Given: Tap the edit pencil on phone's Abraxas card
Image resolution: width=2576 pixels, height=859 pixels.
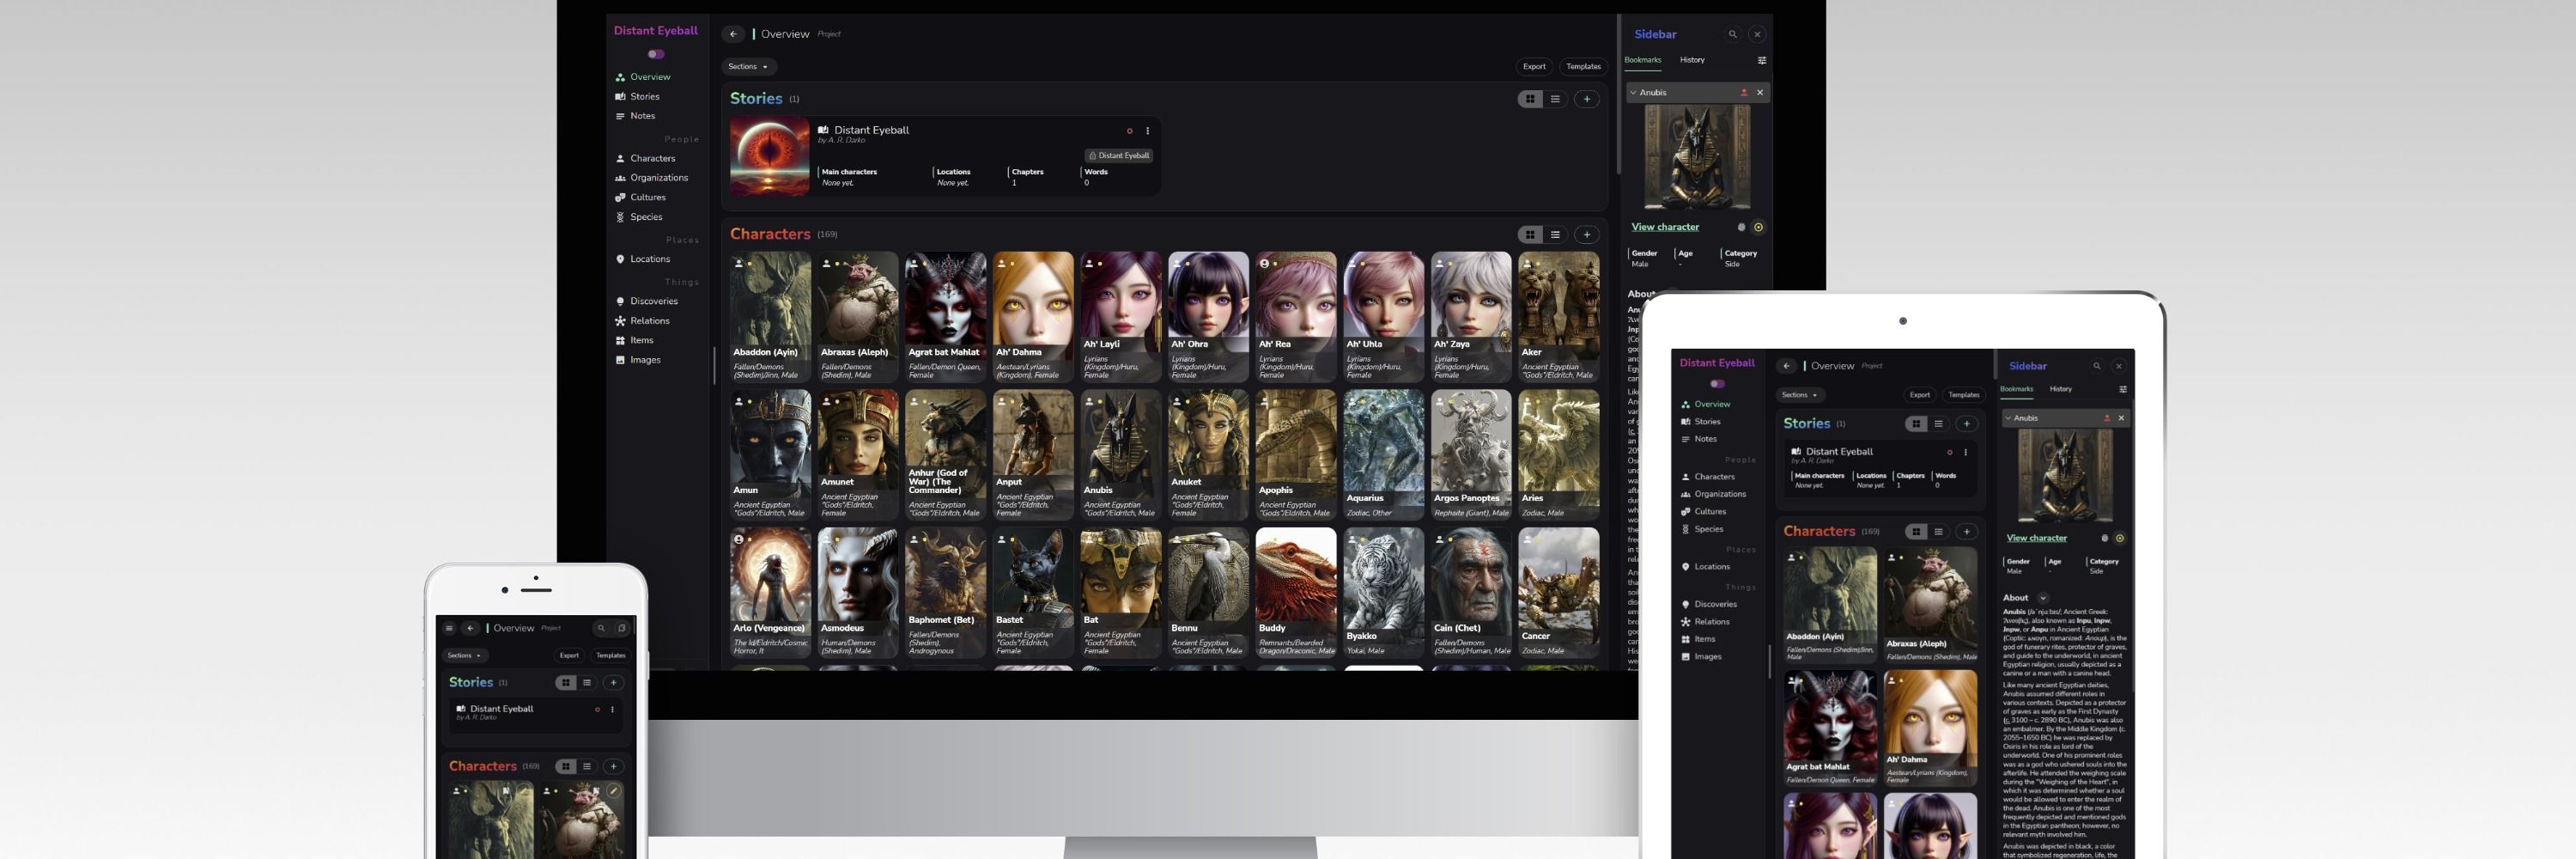Looking at the screenshot, I should (614, 791).
